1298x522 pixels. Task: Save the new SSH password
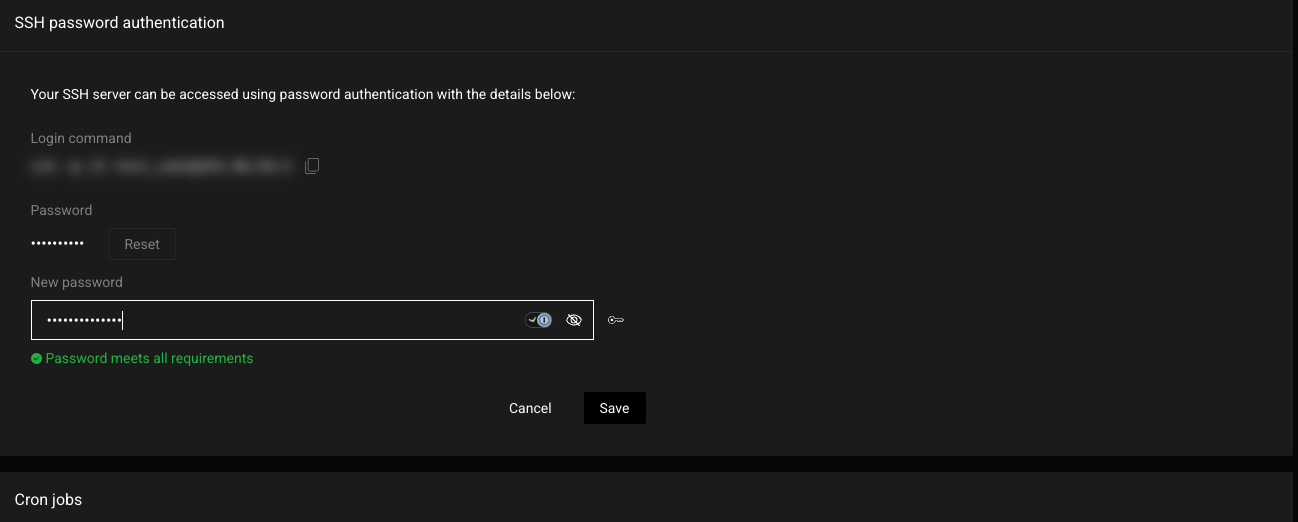tap(614, 408)
